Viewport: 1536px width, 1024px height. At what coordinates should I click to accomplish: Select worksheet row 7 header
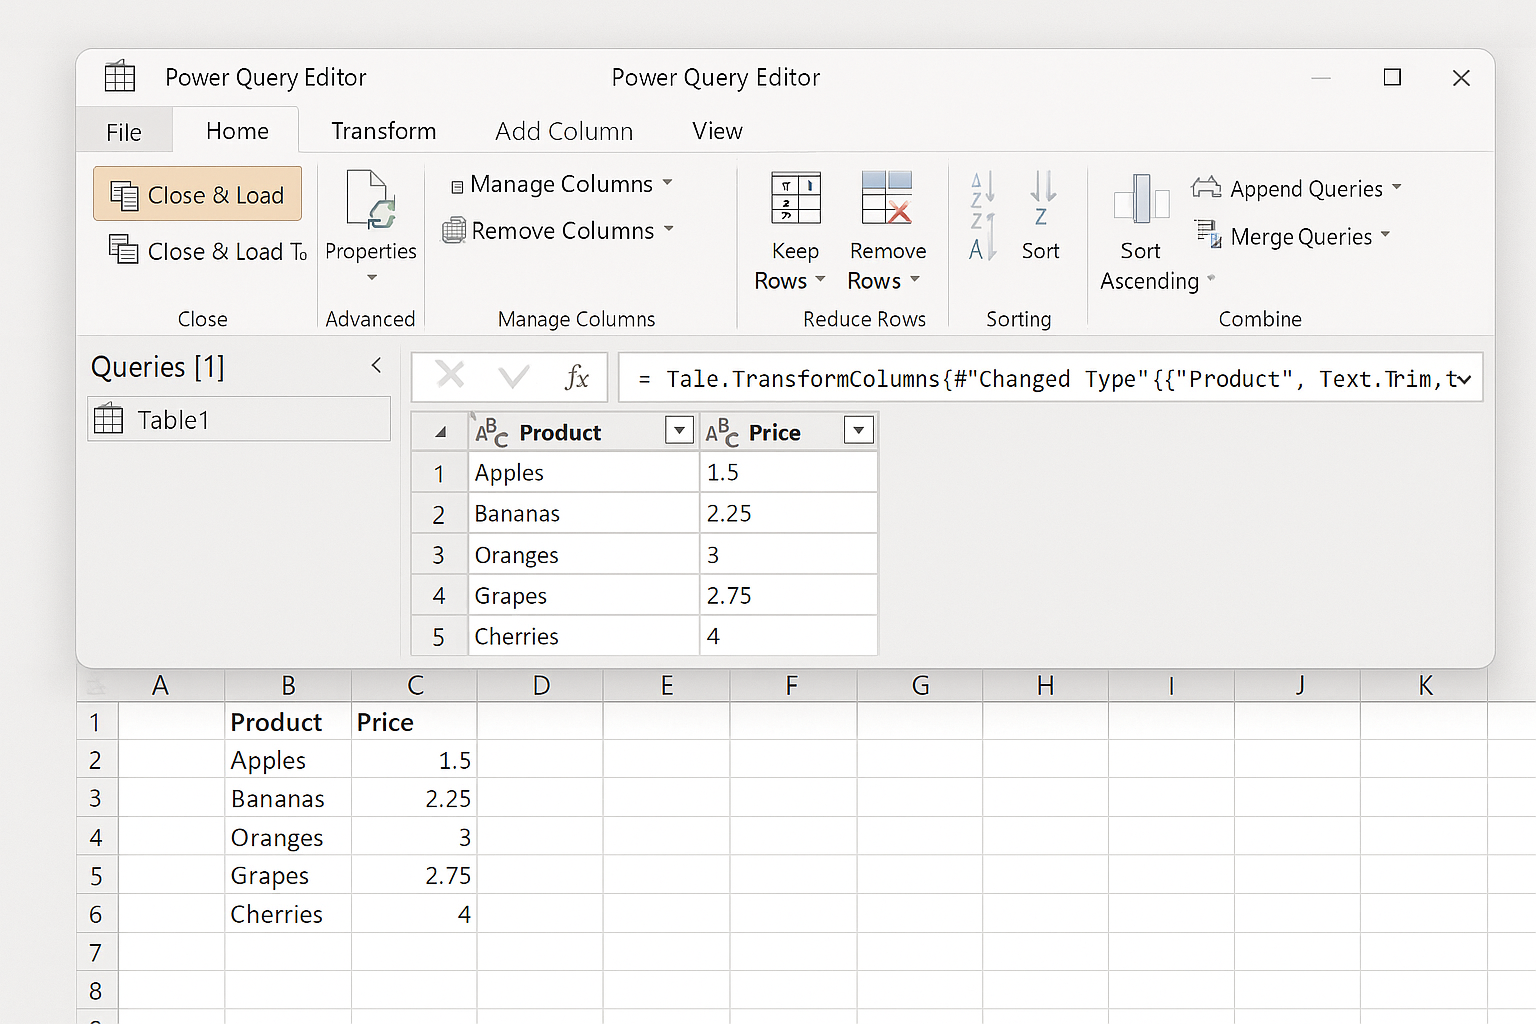(96, 952)
